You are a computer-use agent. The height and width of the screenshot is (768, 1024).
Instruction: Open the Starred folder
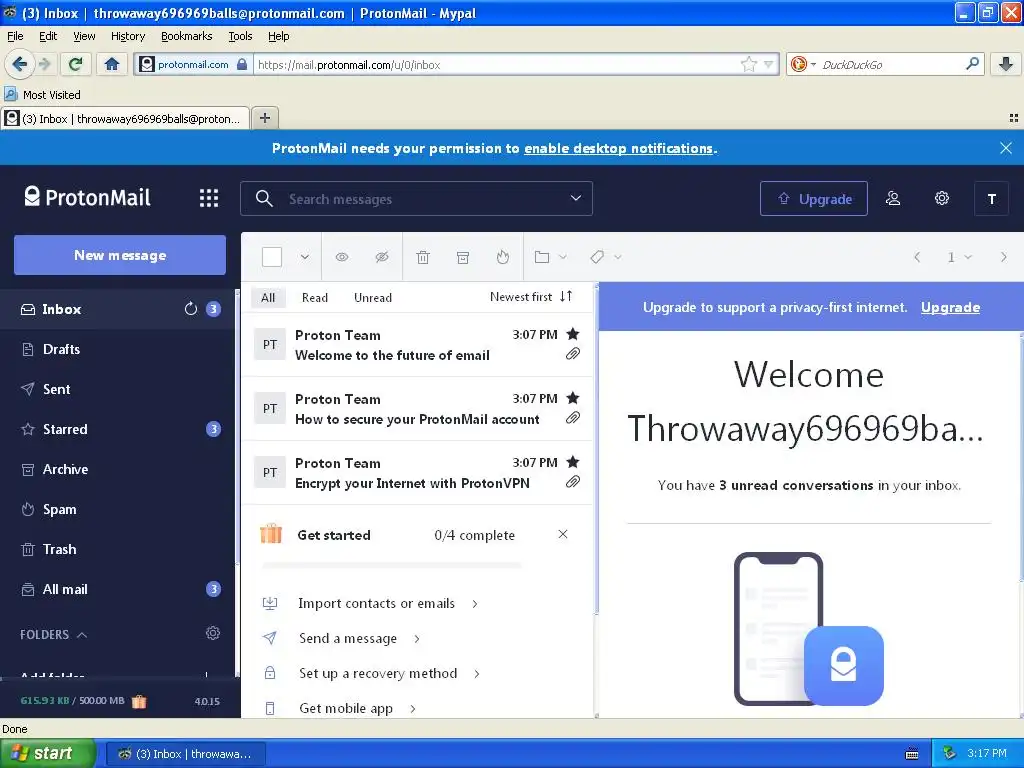point(118,429)
